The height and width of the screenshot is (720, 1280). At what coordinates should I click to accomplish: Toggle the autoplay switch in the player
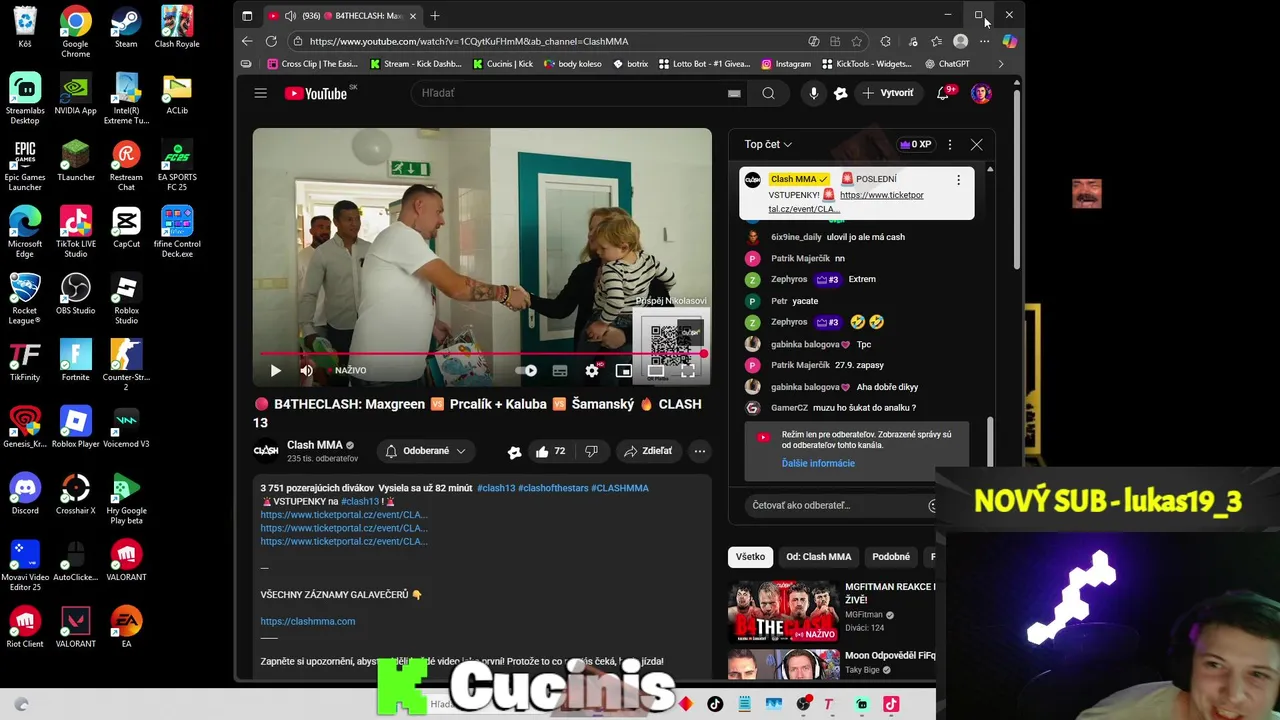pyautogui.click(x=527, y=371)
